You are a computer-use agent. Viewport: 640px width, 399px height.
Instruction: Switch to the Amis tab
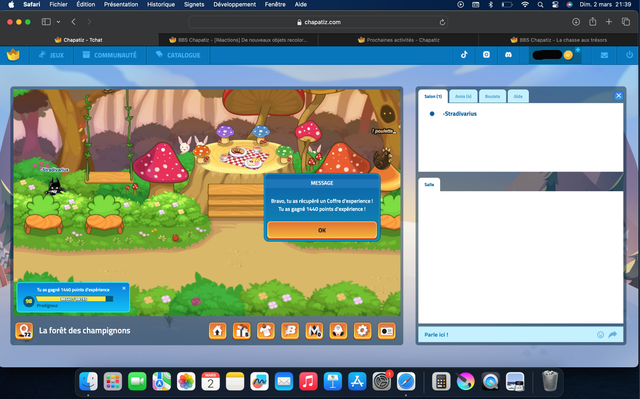click(463, 96)
